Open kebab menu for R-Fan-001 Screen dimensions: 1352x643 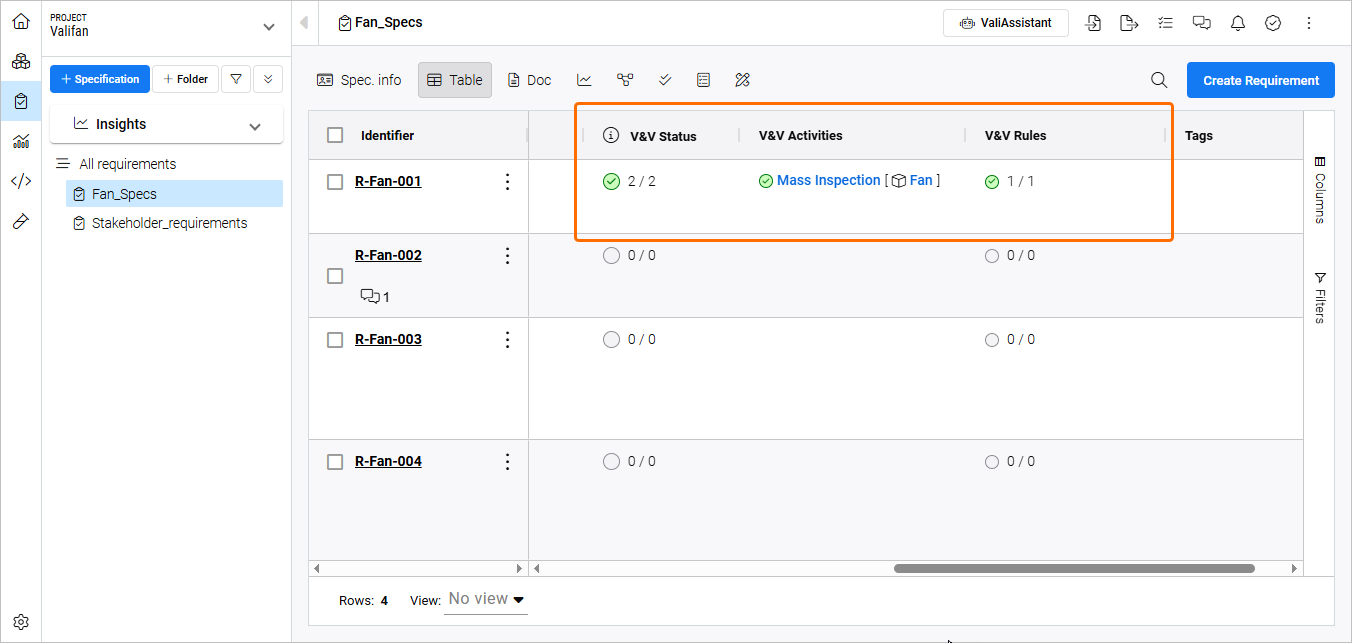(x=507, y=181)
